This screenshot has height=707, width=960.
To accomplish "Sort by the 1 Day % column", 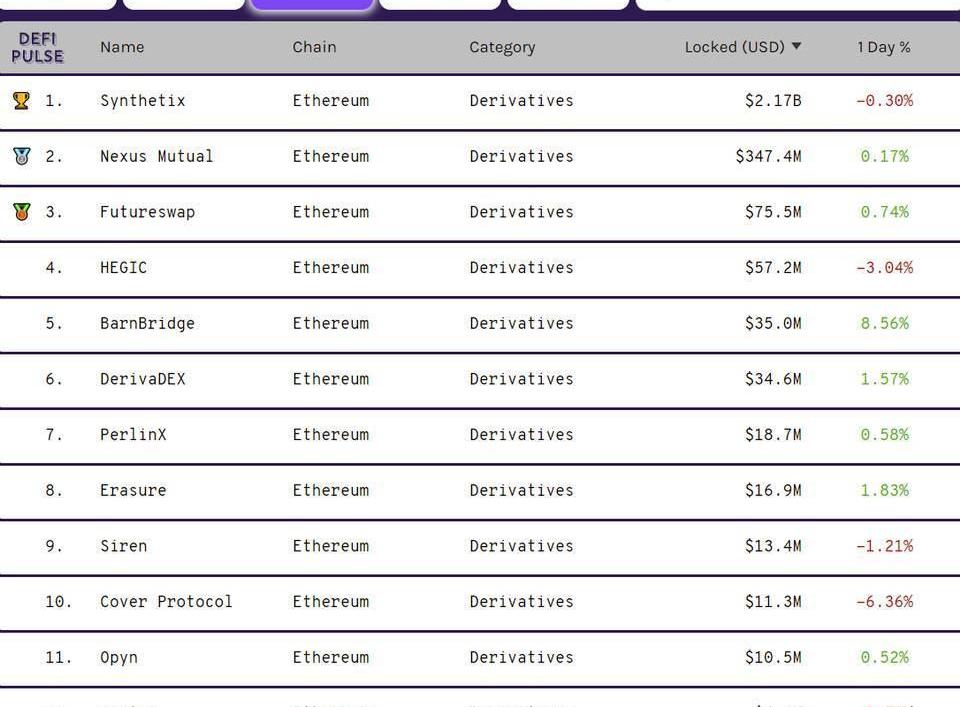I will (x=883, y=47).
